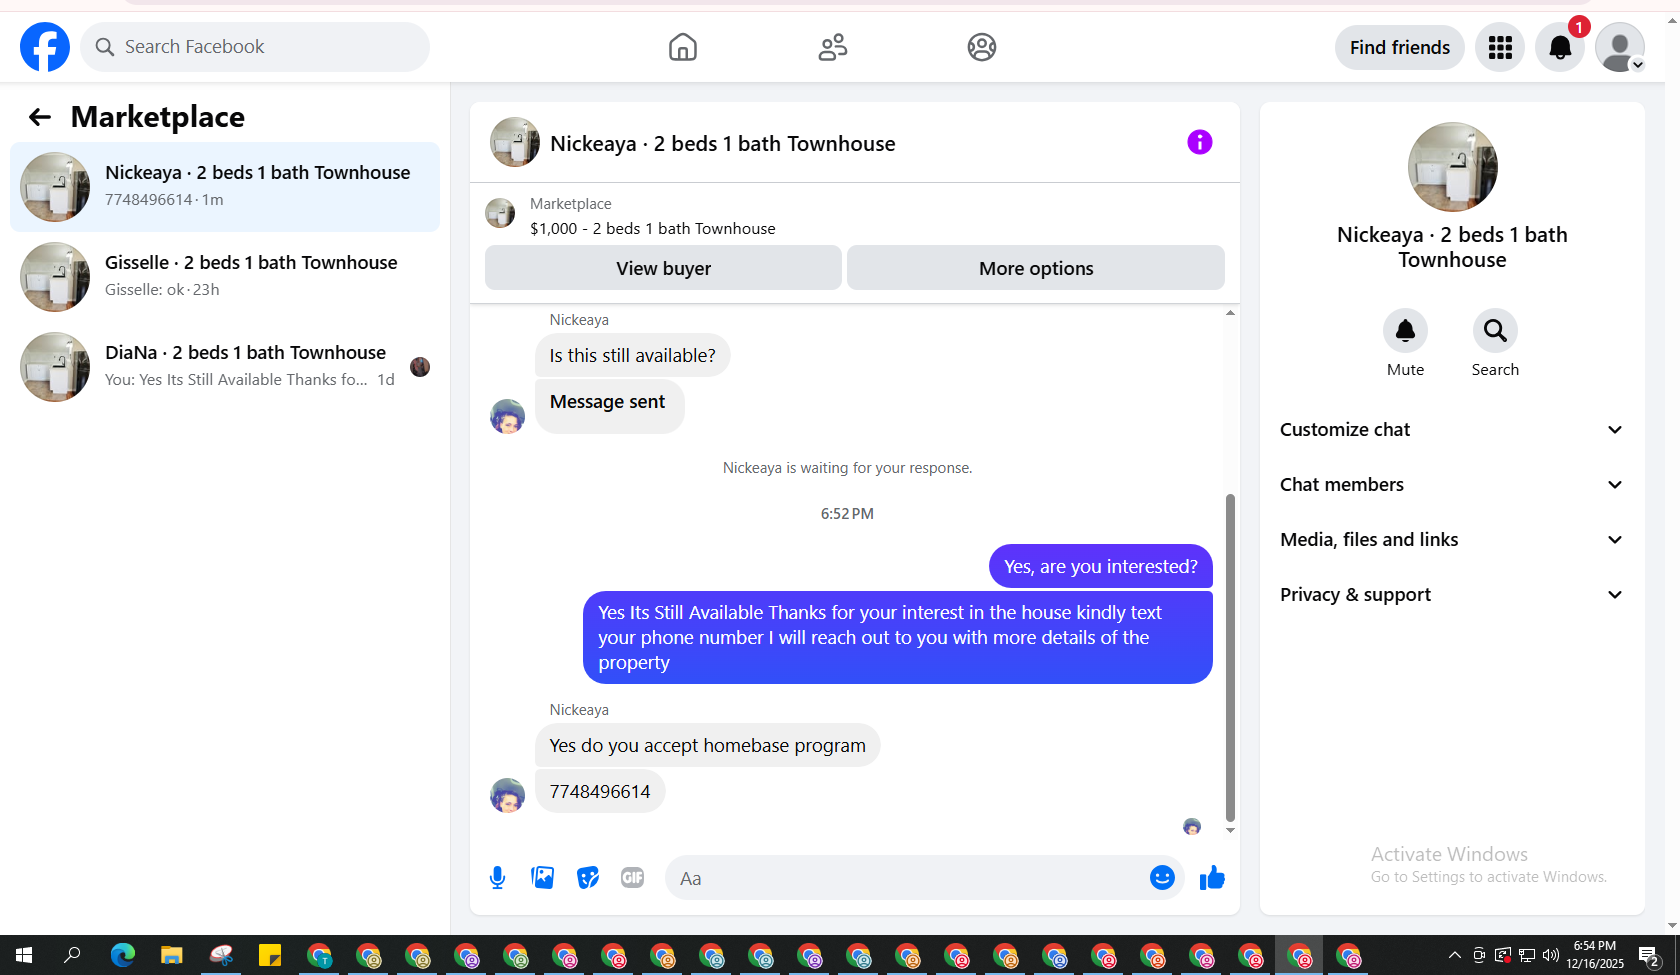Go to Facebook home via the logo
Screen dimensions: 1680x975
[45, 47]
